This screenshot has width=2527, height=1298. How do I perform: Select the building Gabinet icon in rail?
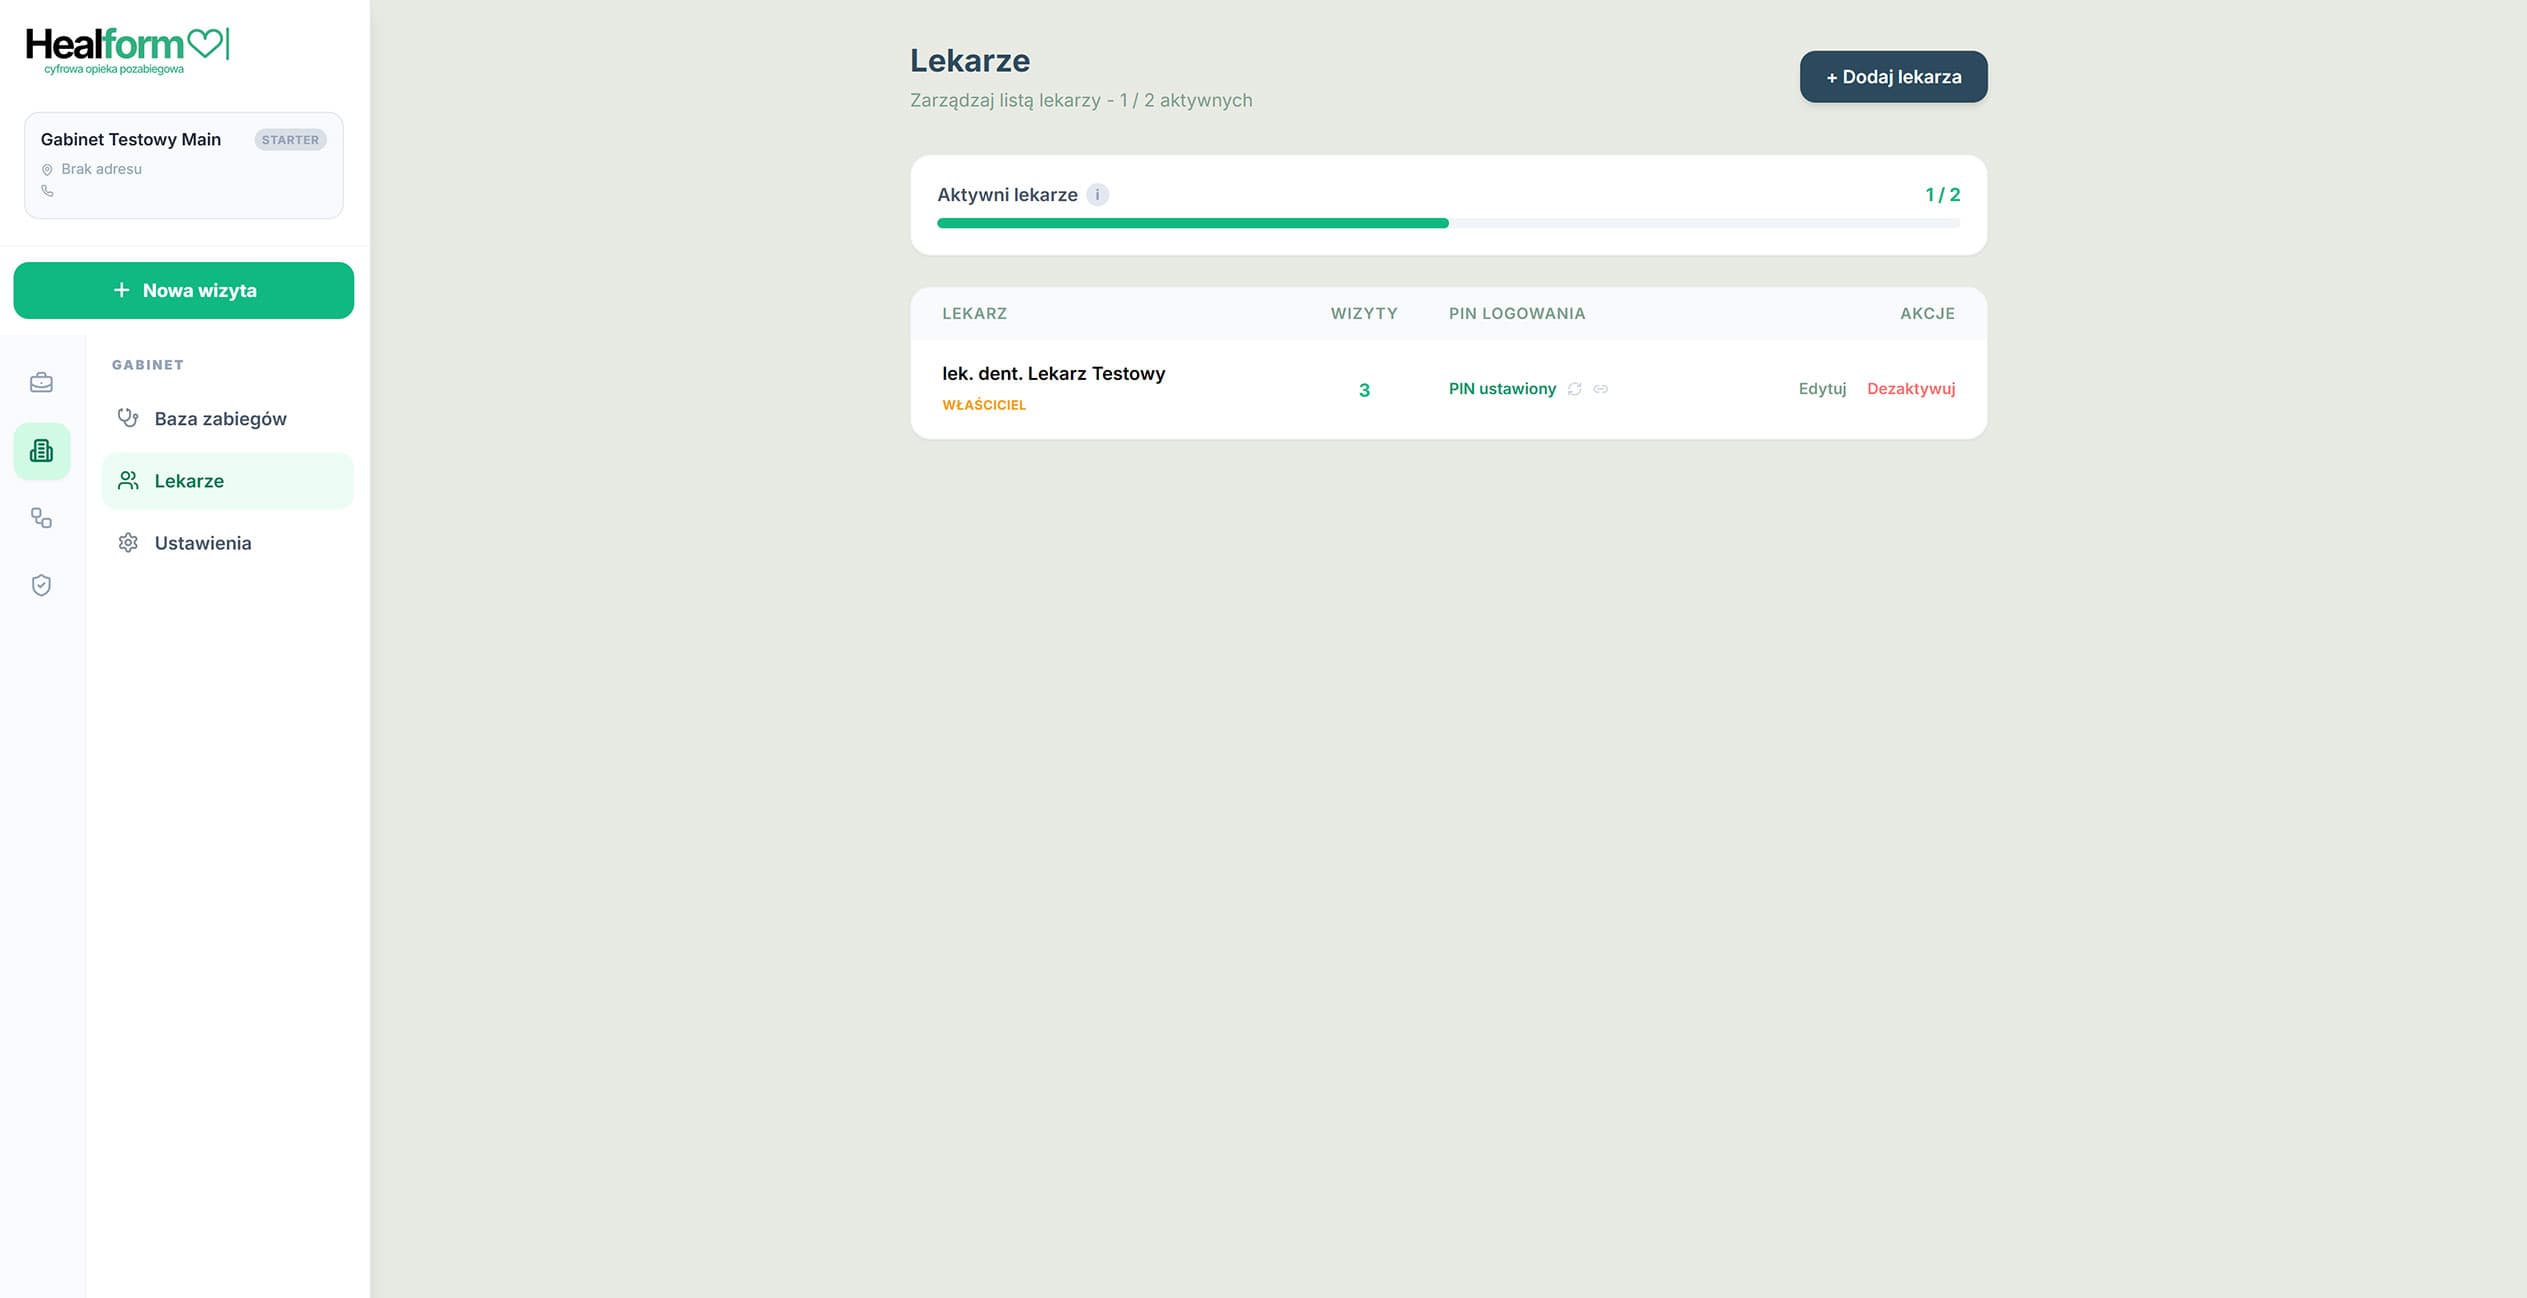pyautogui.click(x=41, y=451)
